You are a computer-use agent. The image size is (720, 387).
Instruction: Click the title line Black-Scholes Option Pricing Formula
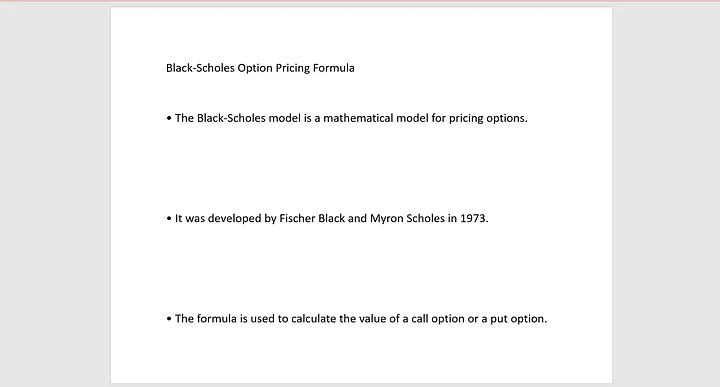[260, 68]
